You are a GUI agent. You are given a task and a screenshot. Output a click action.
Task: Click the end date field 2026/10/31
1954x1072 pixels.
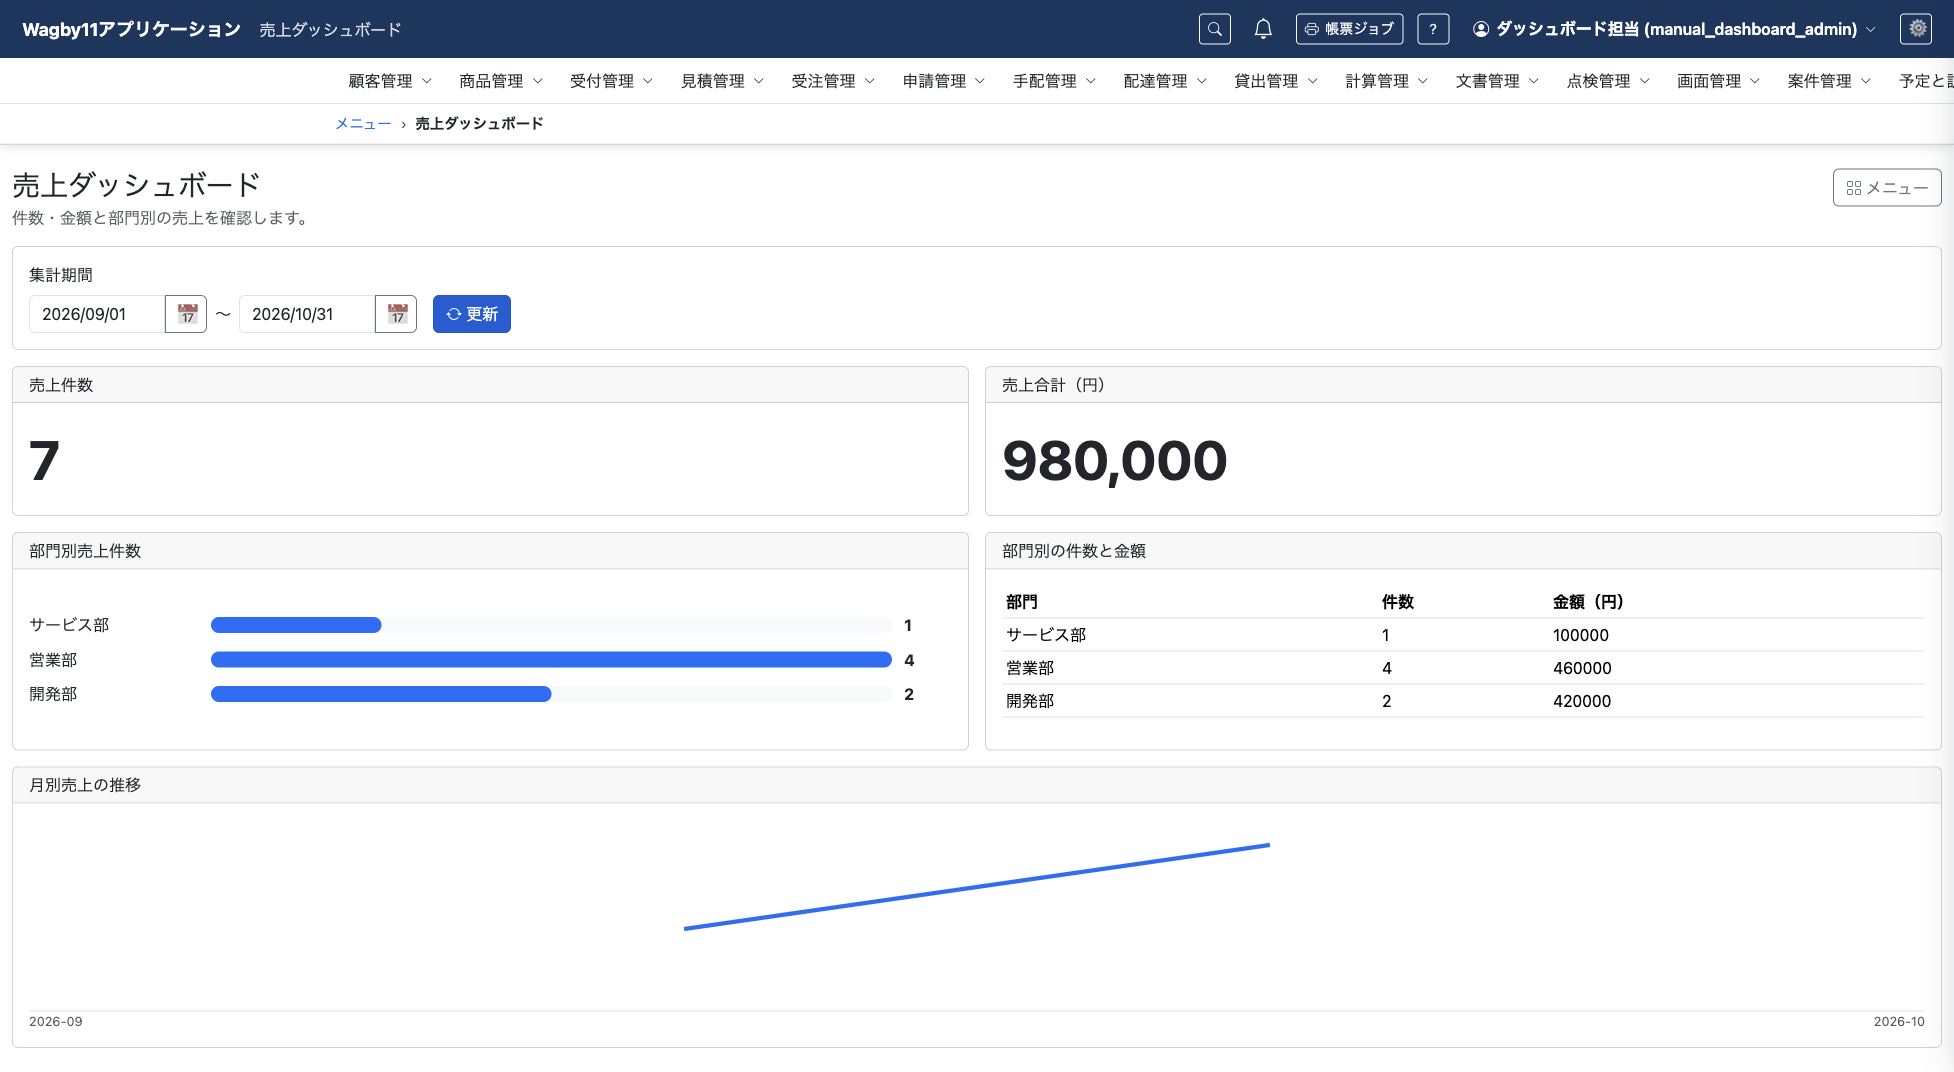tap(307, 314)
